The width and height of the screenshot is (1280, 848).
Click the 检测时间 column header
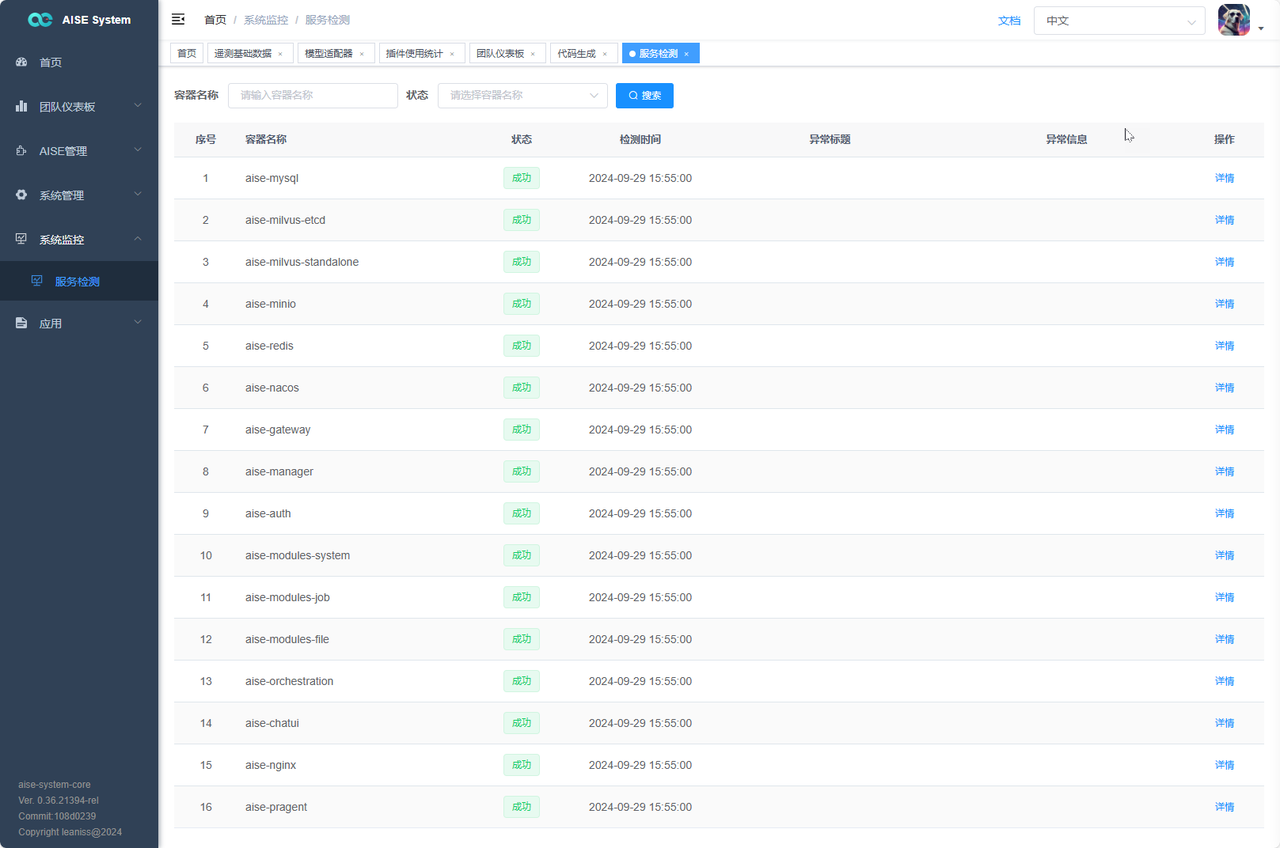pyautogui.click(x=640, y=139)
